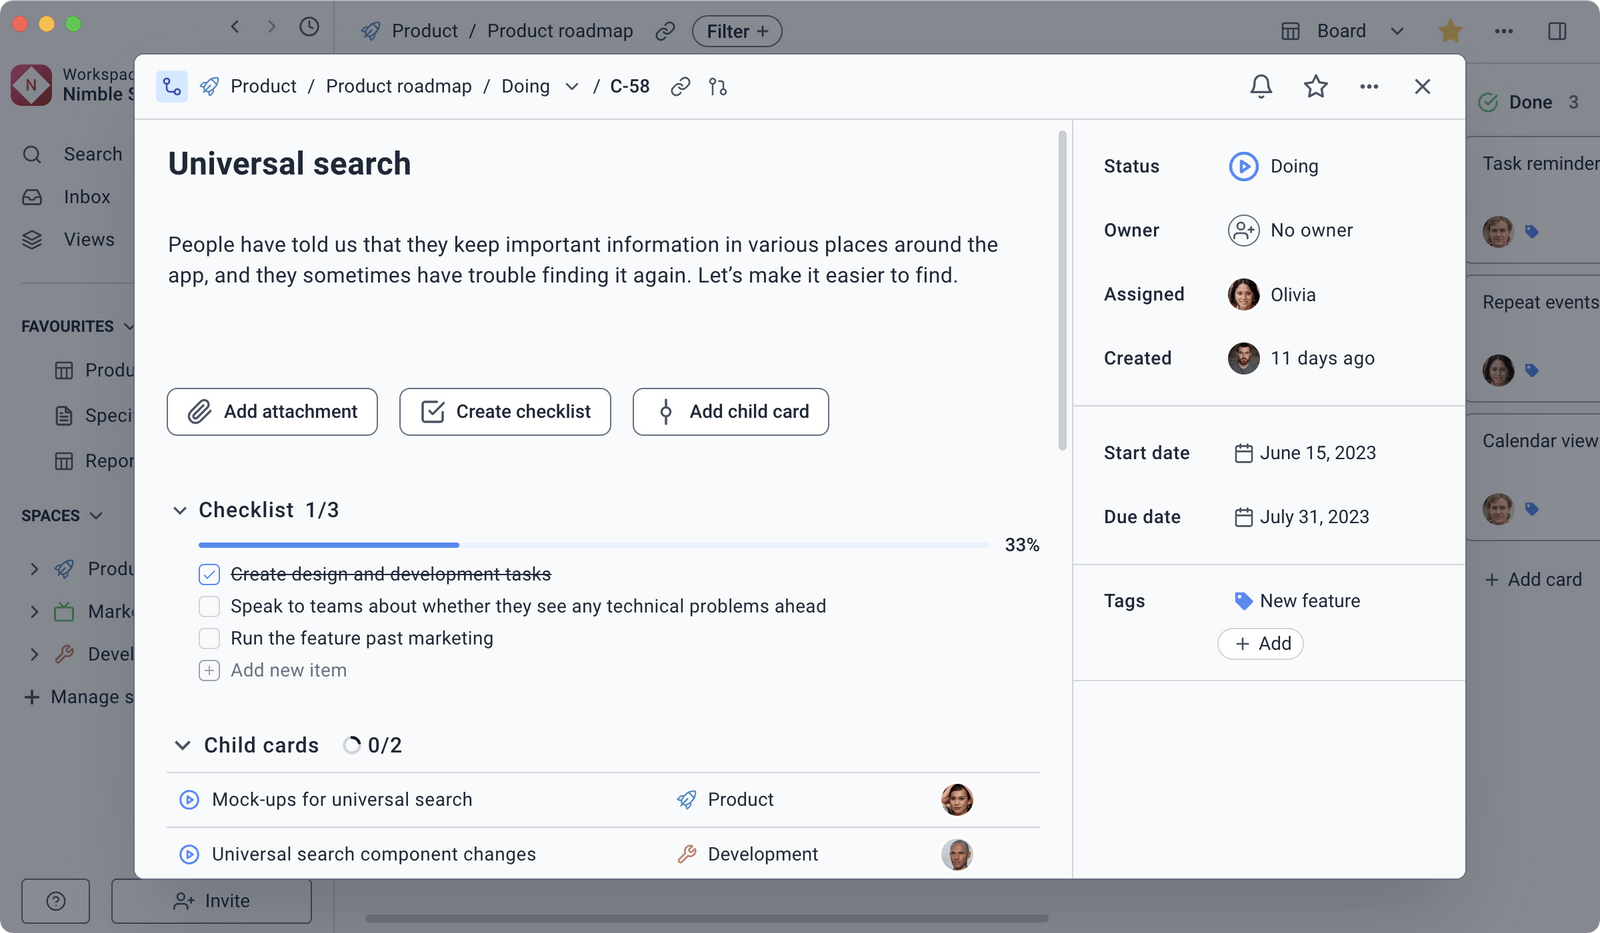Uncheck 'Create design and development tasks'
This screenshot has height=933, width=1600.
tap(209, 574)
